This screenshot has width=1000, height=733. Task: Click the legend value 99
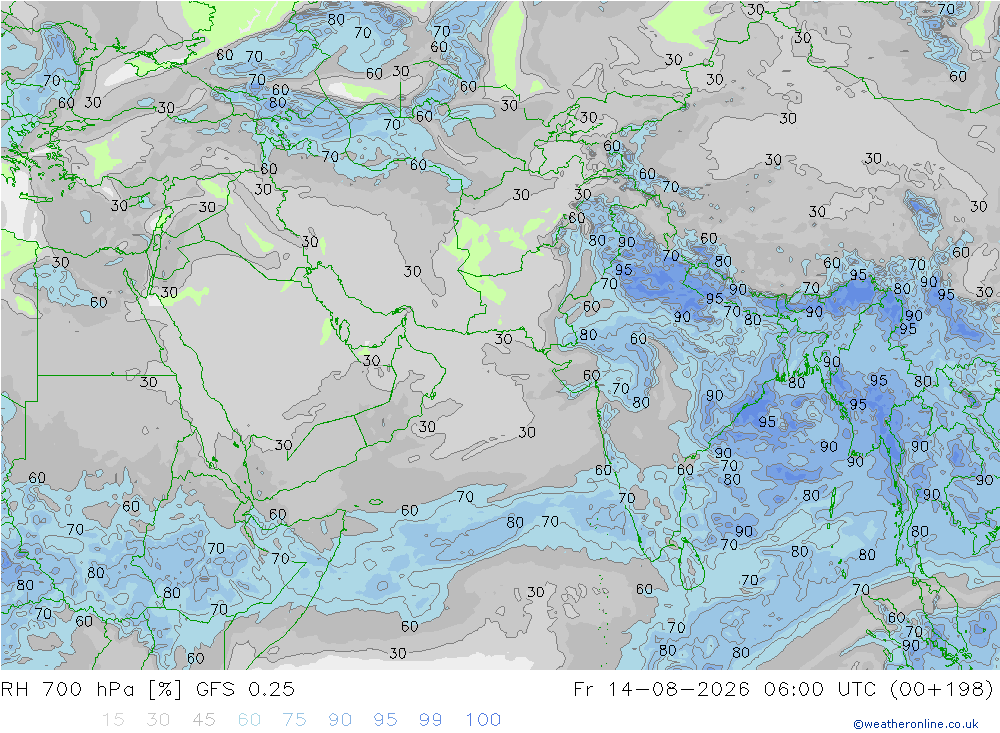coord(430,720)
